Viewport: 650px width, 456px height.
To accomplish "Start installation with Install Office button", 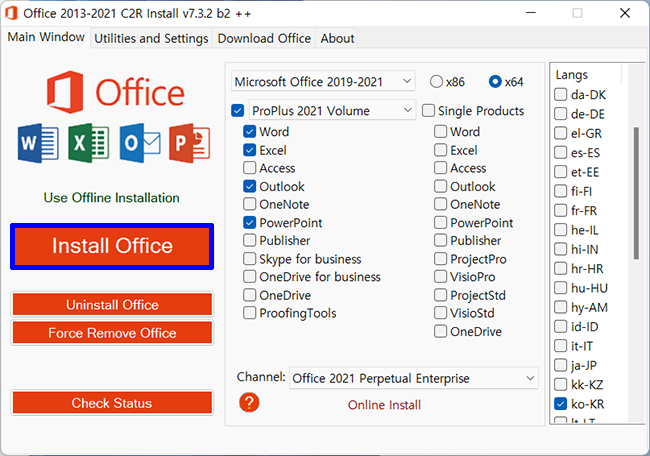I will (112, 246).
